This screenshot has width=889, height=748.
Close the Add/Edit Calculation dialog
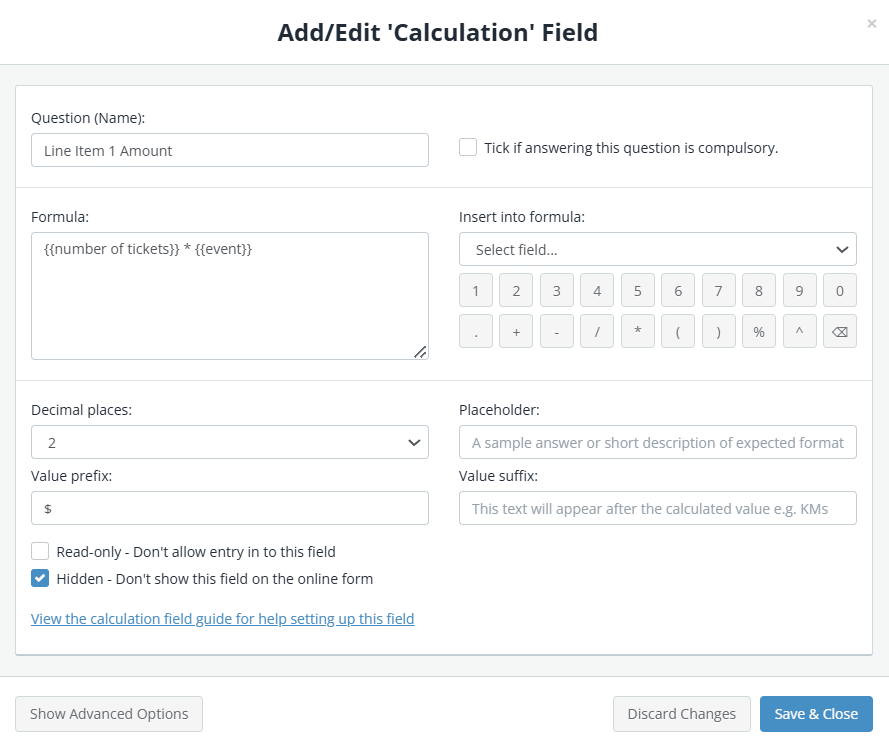pyautogui.click(x=871, y=24)
